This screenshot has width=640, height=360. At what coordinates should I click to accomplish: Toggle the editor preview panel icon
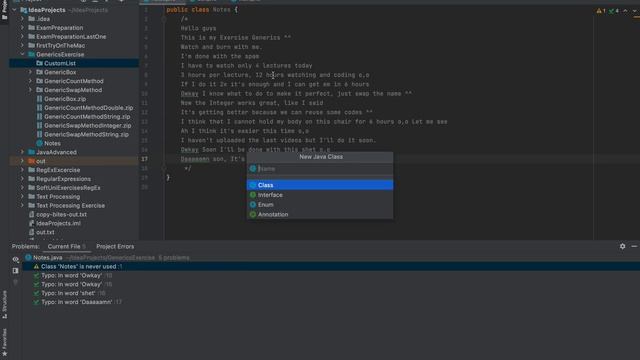pos(16,271)
